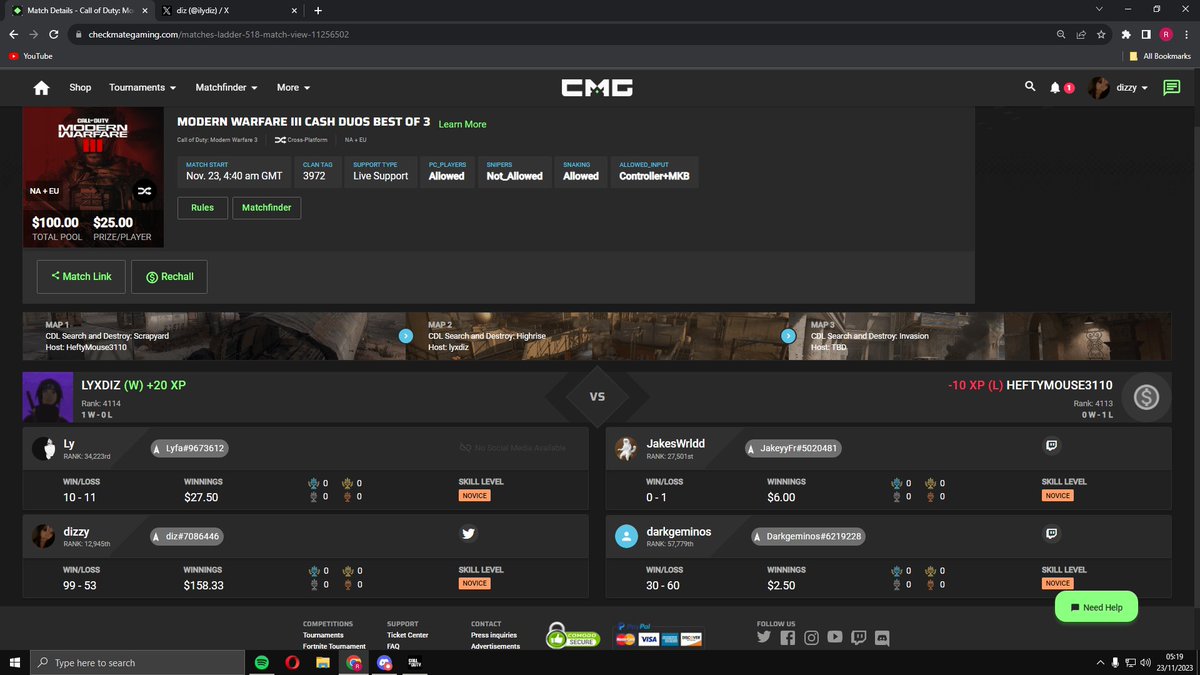Screen dimensions: 1200x675
Task: Click the Comodo Secure badge
Action: point(572,635)
